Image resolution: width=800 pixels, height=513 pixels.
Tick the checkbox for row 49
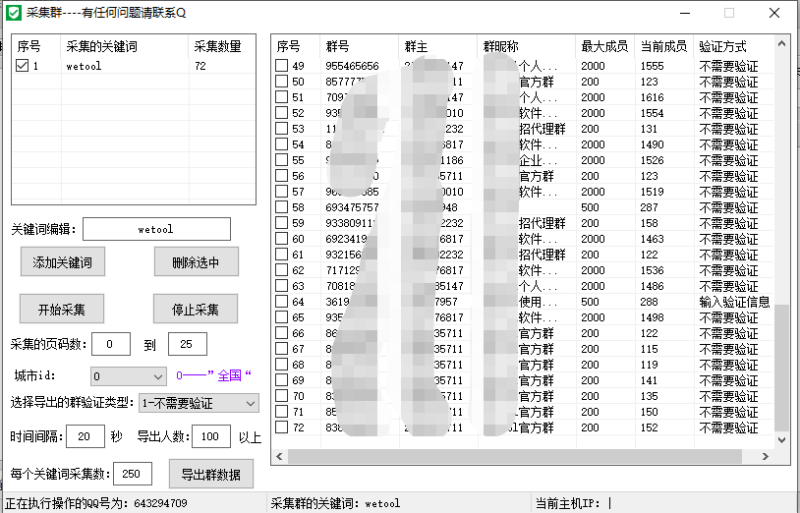(x=282, y=66)
